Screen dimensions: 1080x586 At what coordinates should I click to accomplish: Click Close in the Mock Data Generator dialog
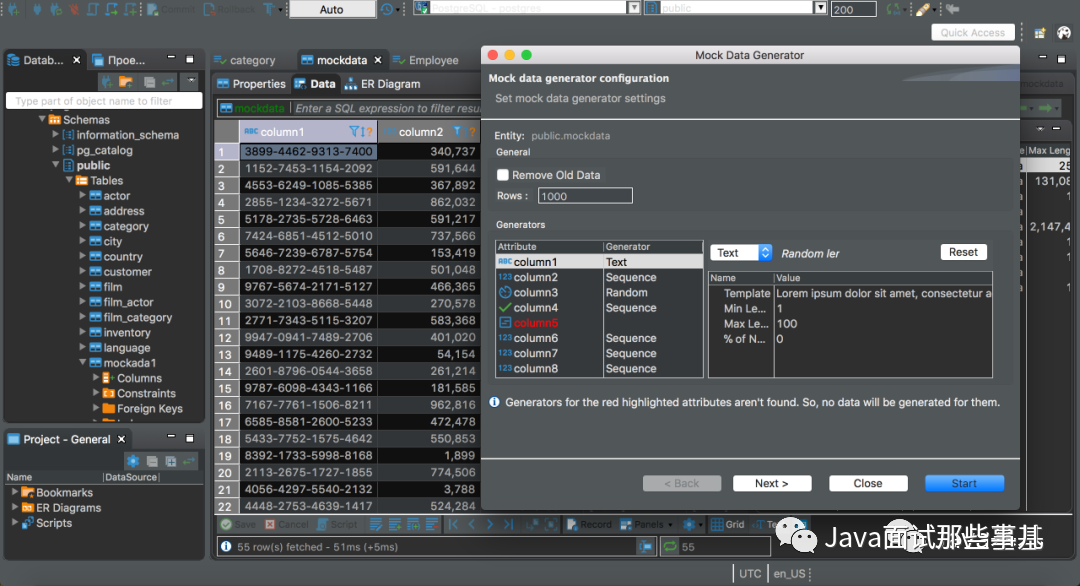click(868, 483)
